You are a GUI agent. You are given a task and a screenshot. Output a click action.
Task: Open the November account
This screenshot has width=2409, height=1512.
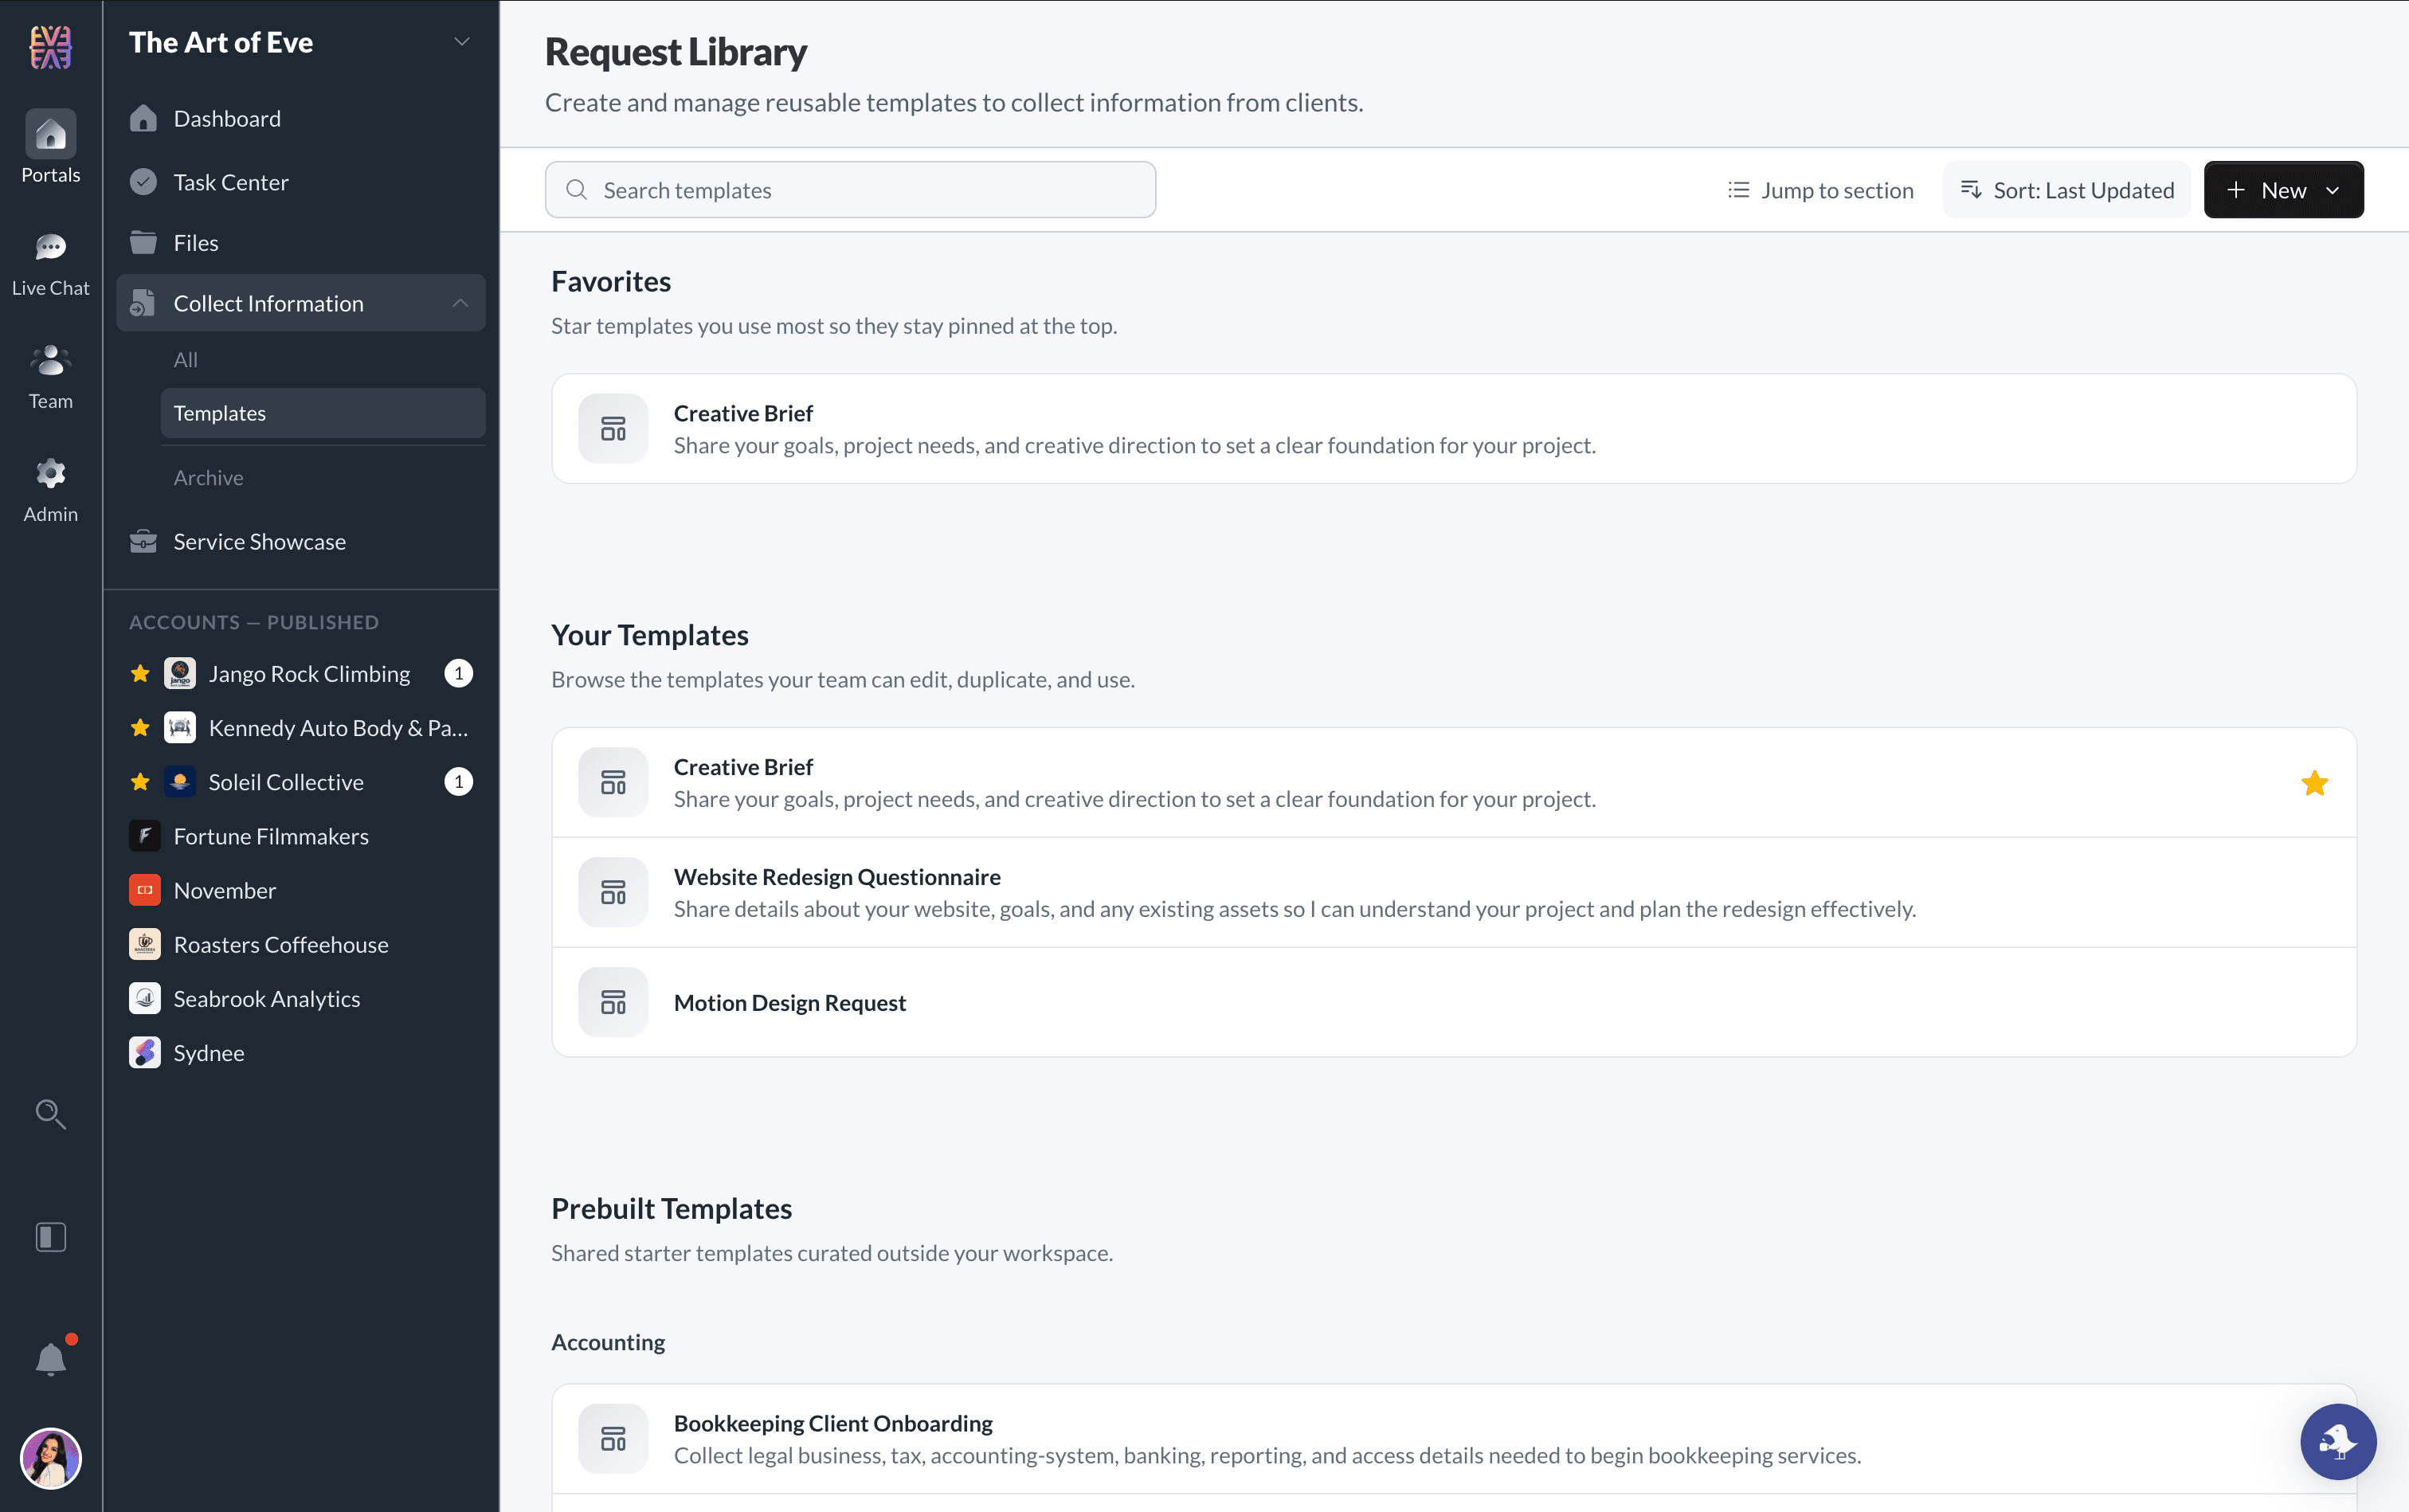point(301,890)
